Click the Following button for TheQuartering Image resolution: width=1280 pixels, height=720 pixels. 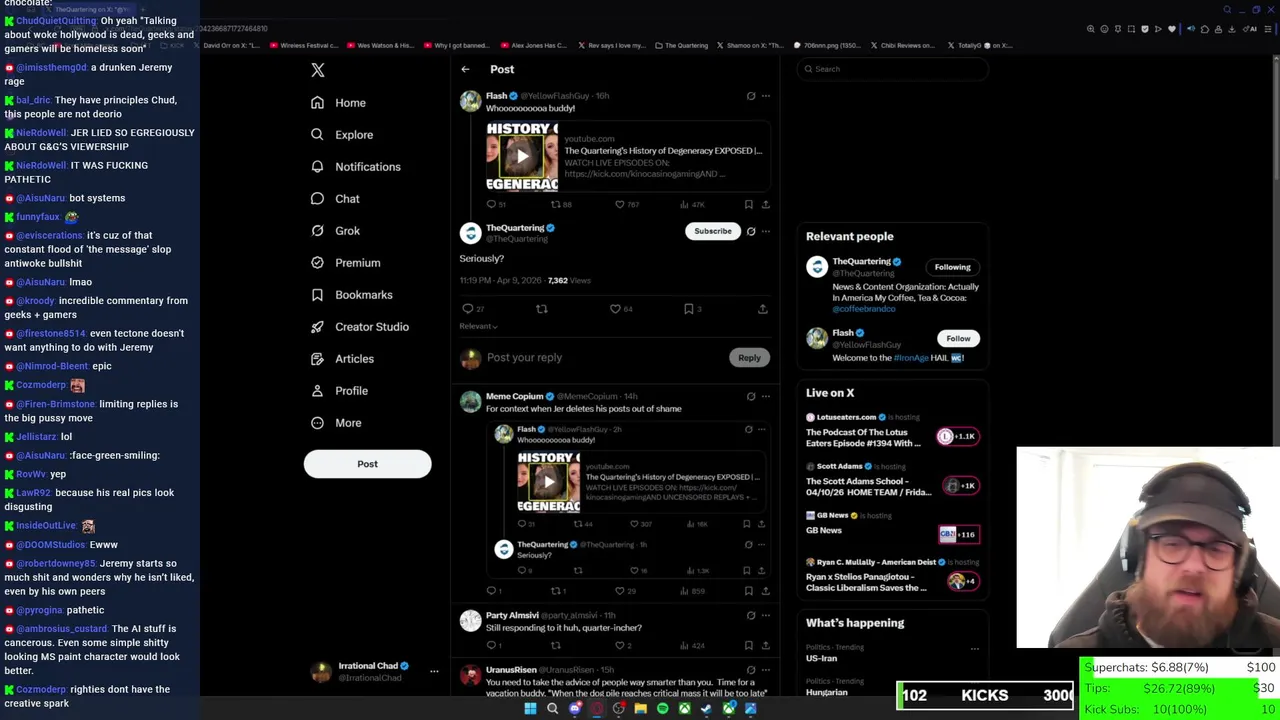point(952,267)
